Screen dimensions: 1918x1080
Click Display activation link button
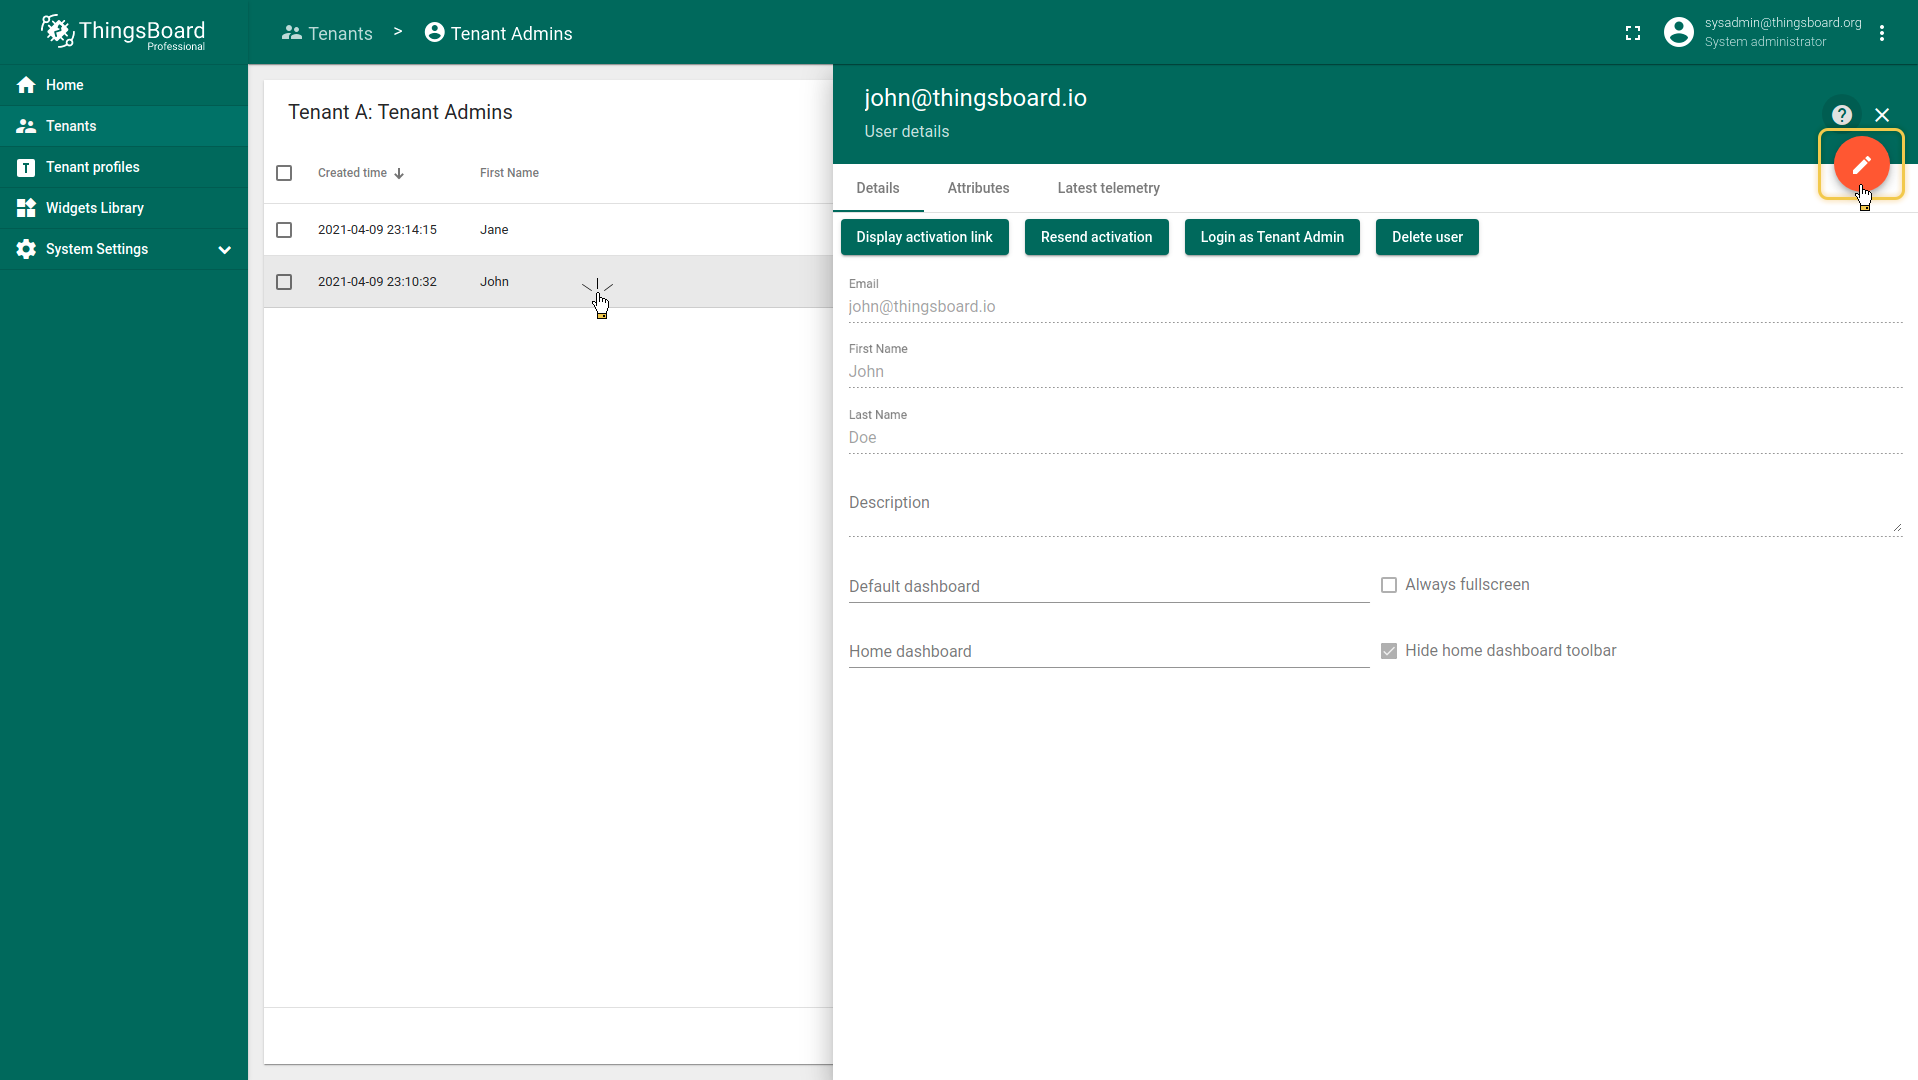coord(924,237)
